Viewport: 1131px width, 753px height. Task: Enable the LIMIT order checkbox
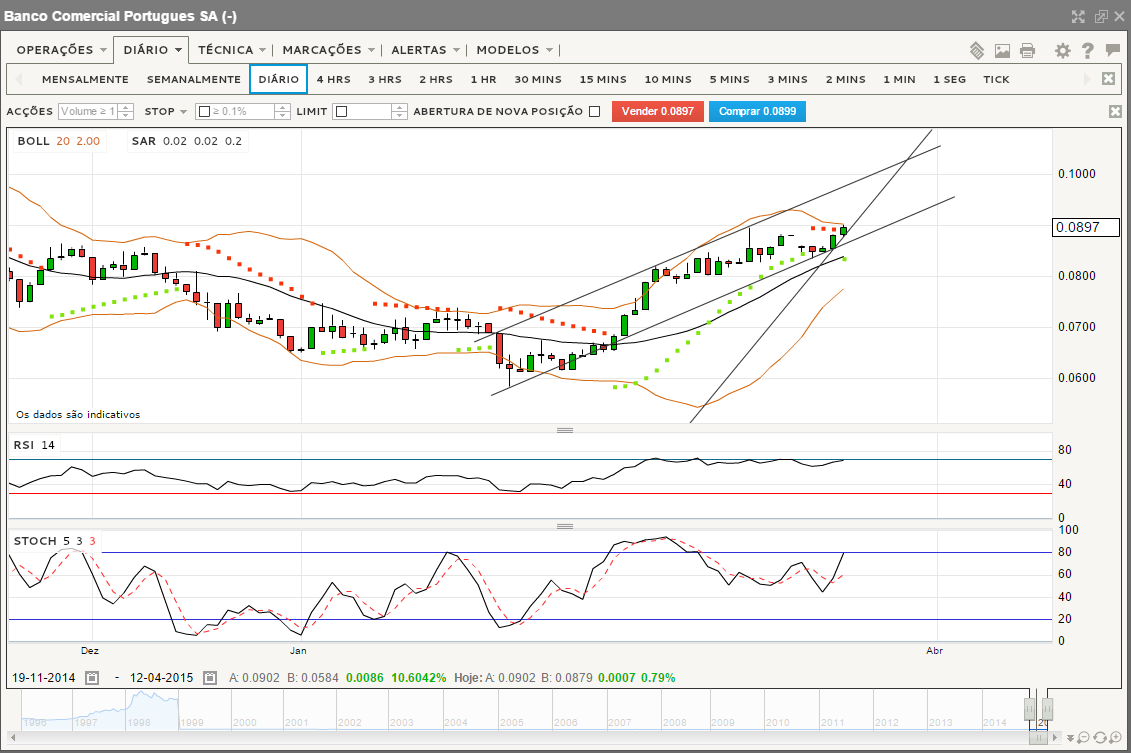341,112
